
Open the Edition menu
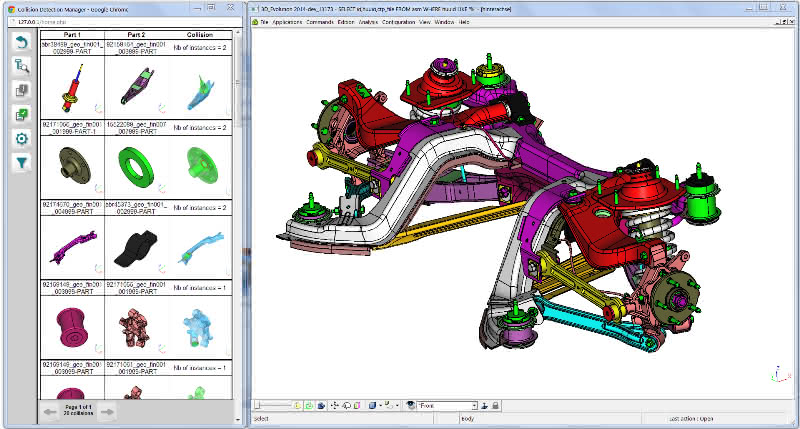pos(346,22)
